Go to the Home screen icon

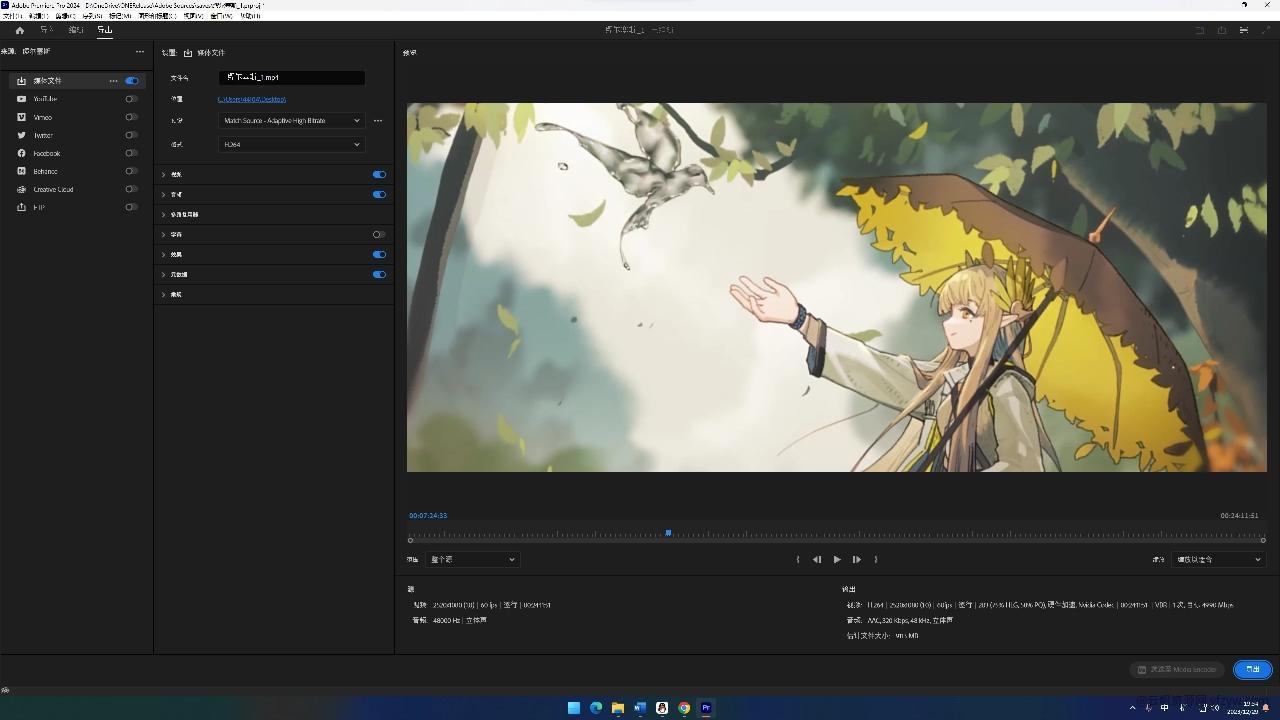click(x=19, y=31)
